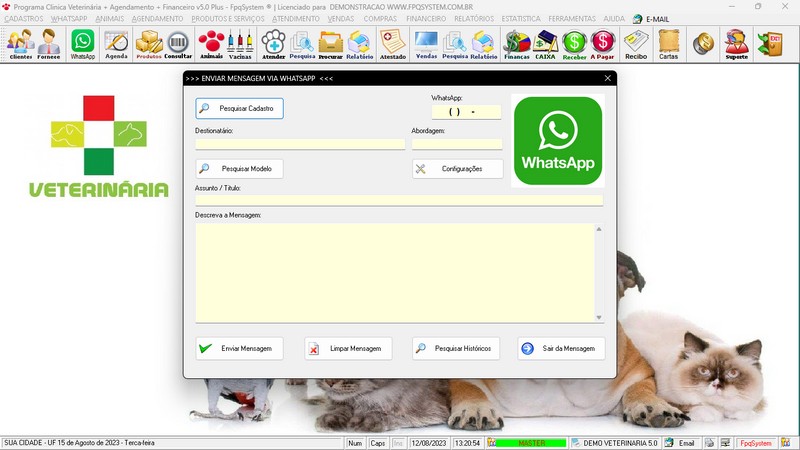The image size is (800, 450).
Task: Click the Atender paw-cross icon
Action: pyautogui.click(x=273, y=44)
